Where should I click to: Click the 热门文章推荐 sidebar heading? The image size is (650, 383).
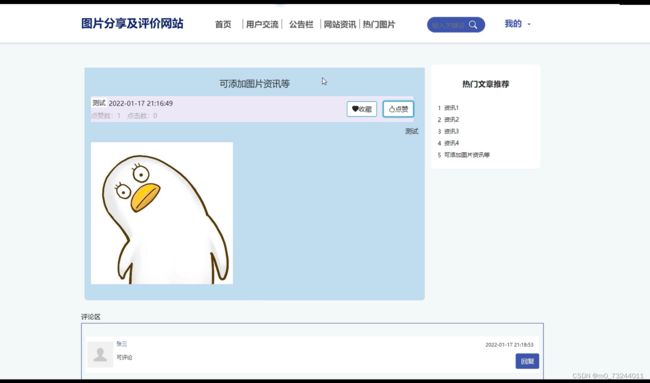point(485,84)
